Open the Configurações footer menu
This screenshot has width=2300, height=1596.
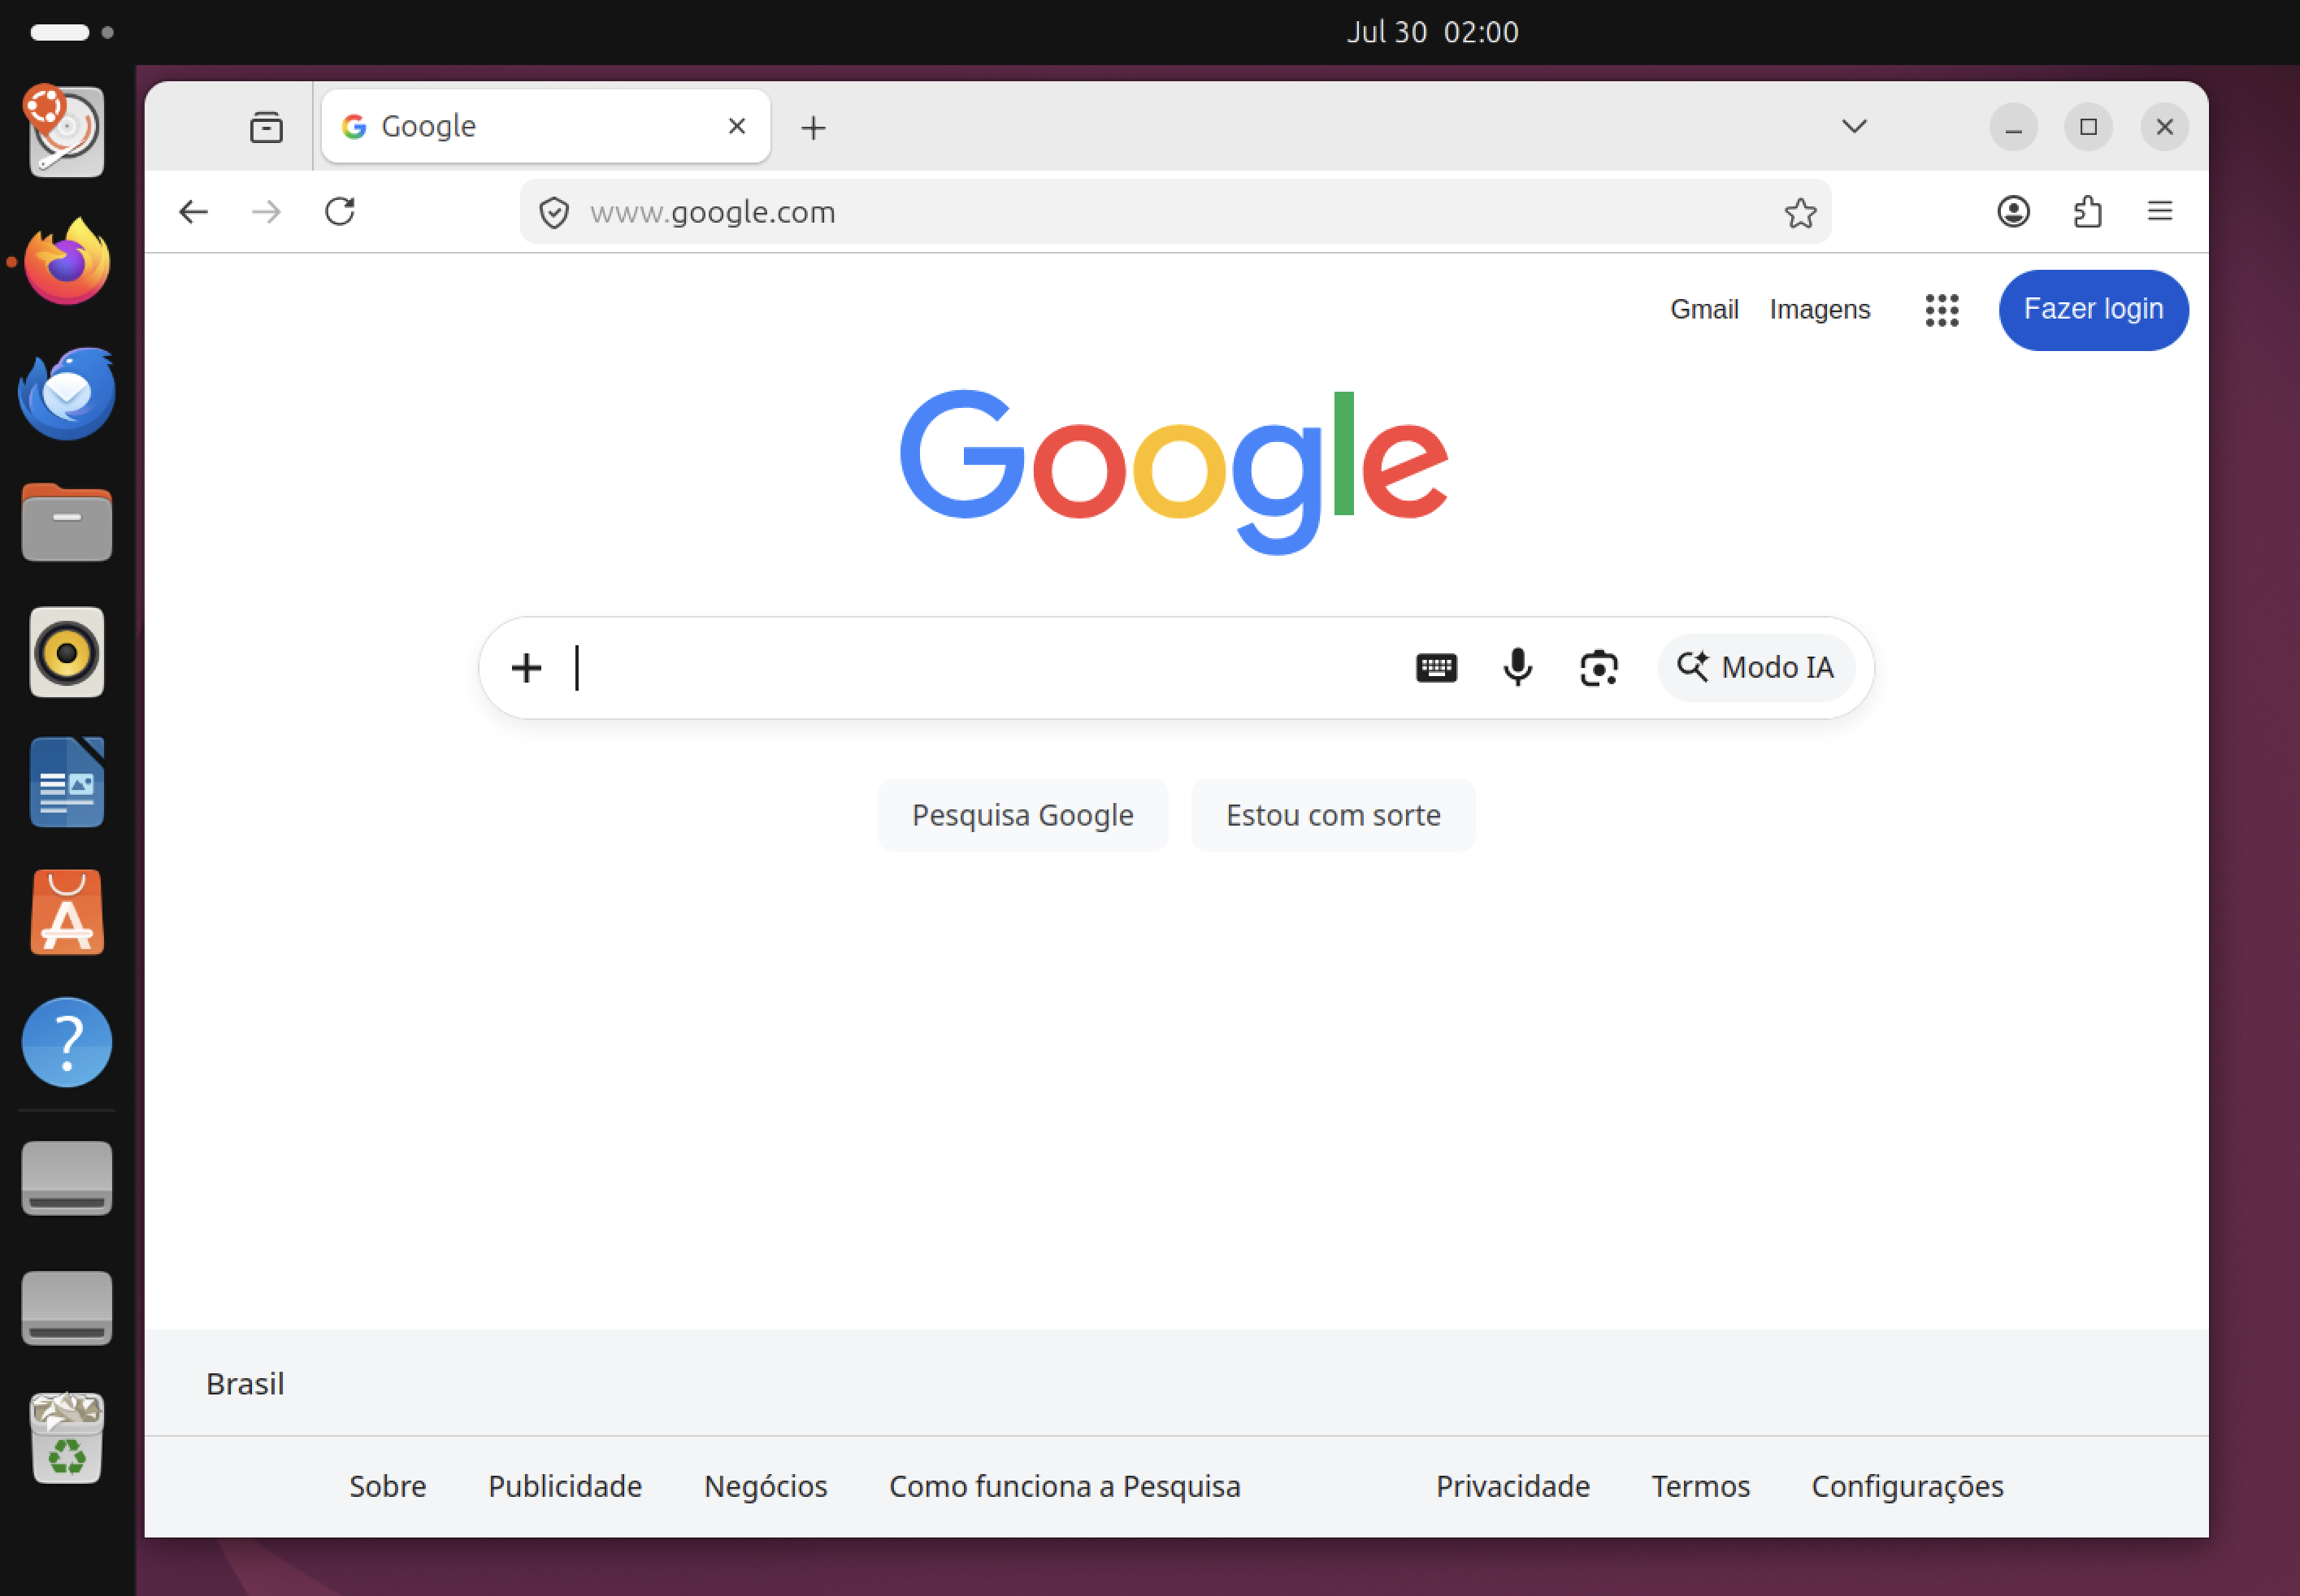[1907, 1486]
